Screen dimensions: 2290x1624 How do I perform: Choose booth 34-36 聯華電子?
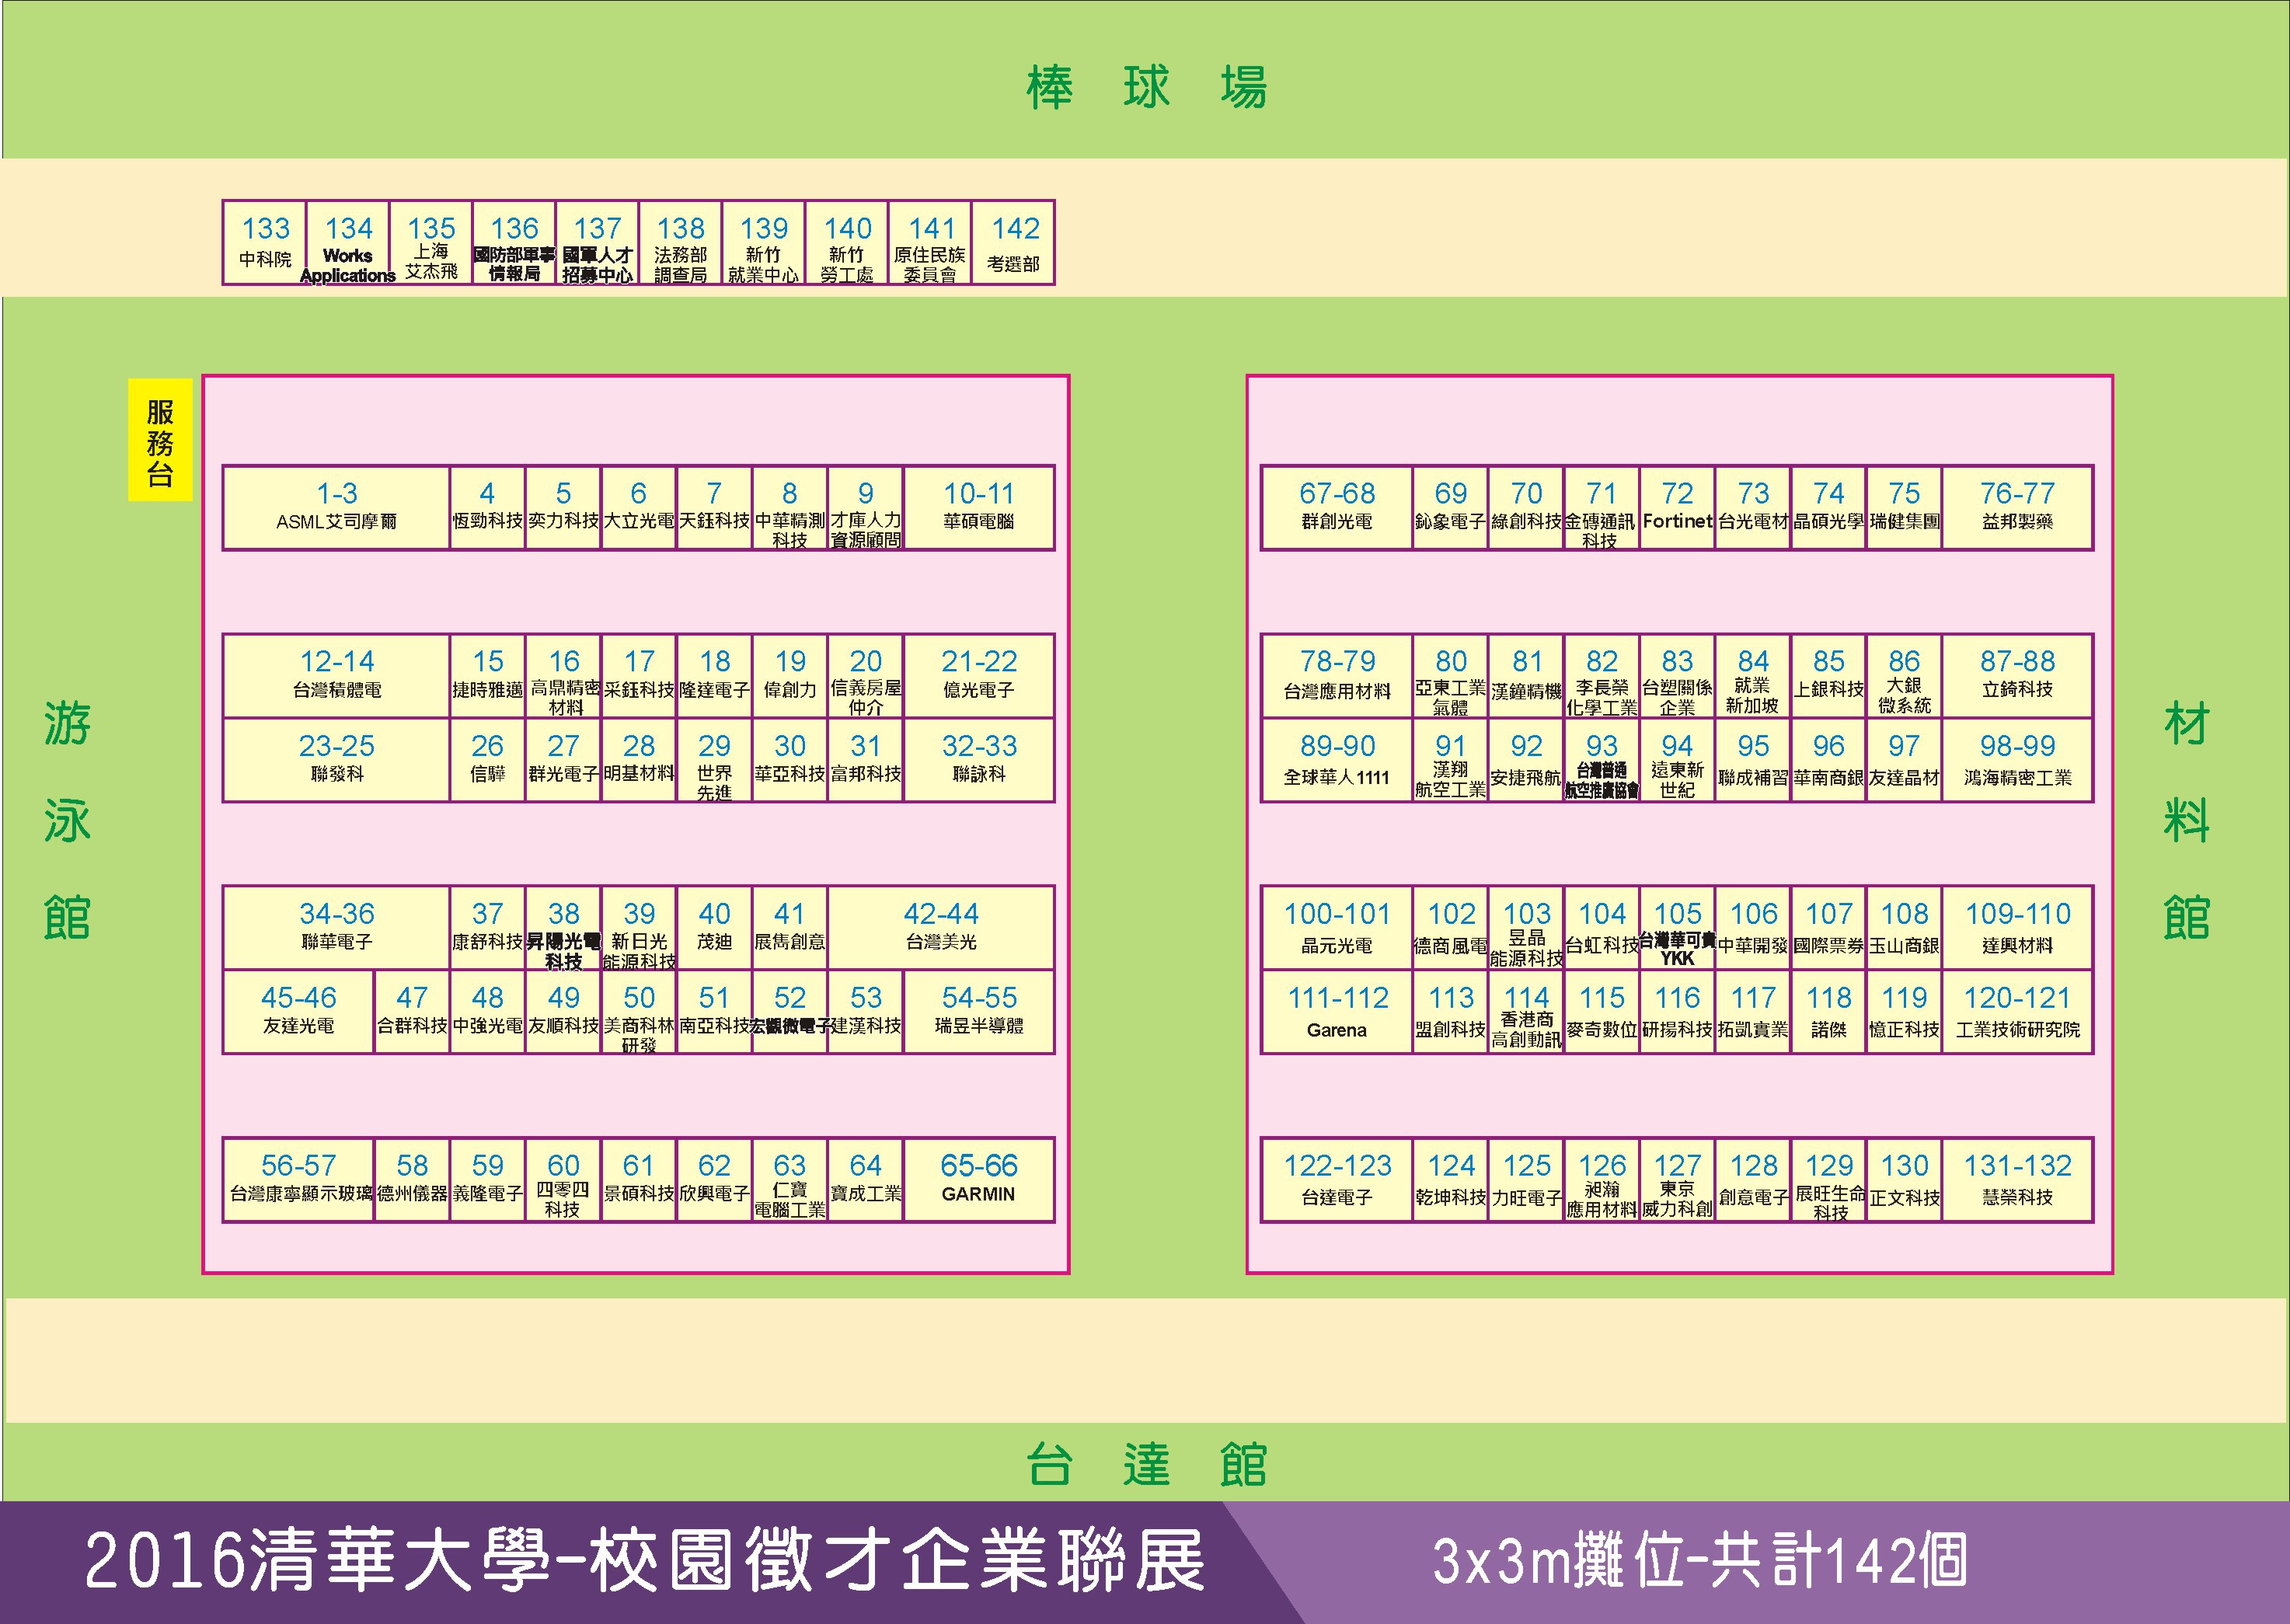point(336,927)
